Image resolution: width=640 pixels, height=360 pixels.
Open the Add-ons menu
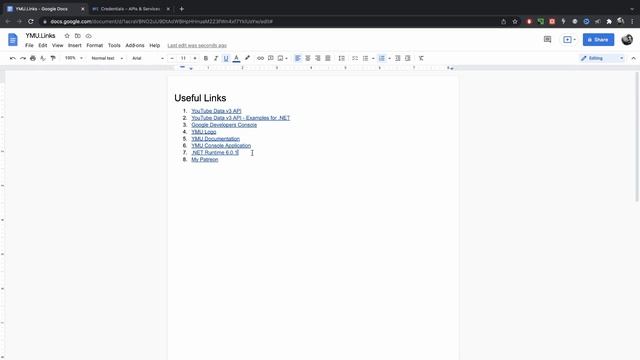(135, 45)
